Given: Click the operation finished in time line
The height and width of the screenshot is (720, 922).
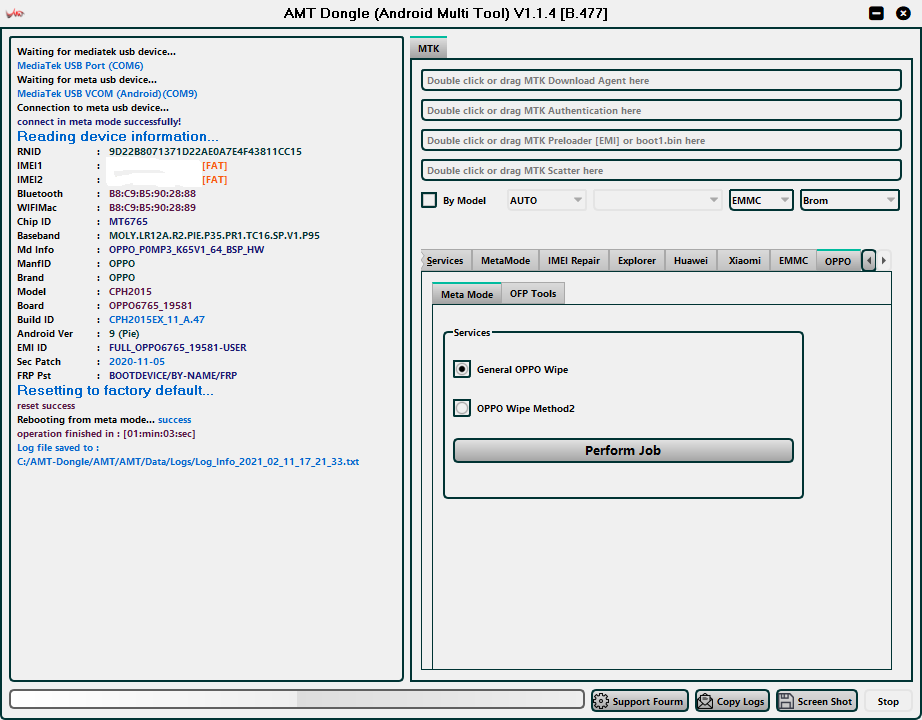Looking at the screenshot, I should point(106,434).
